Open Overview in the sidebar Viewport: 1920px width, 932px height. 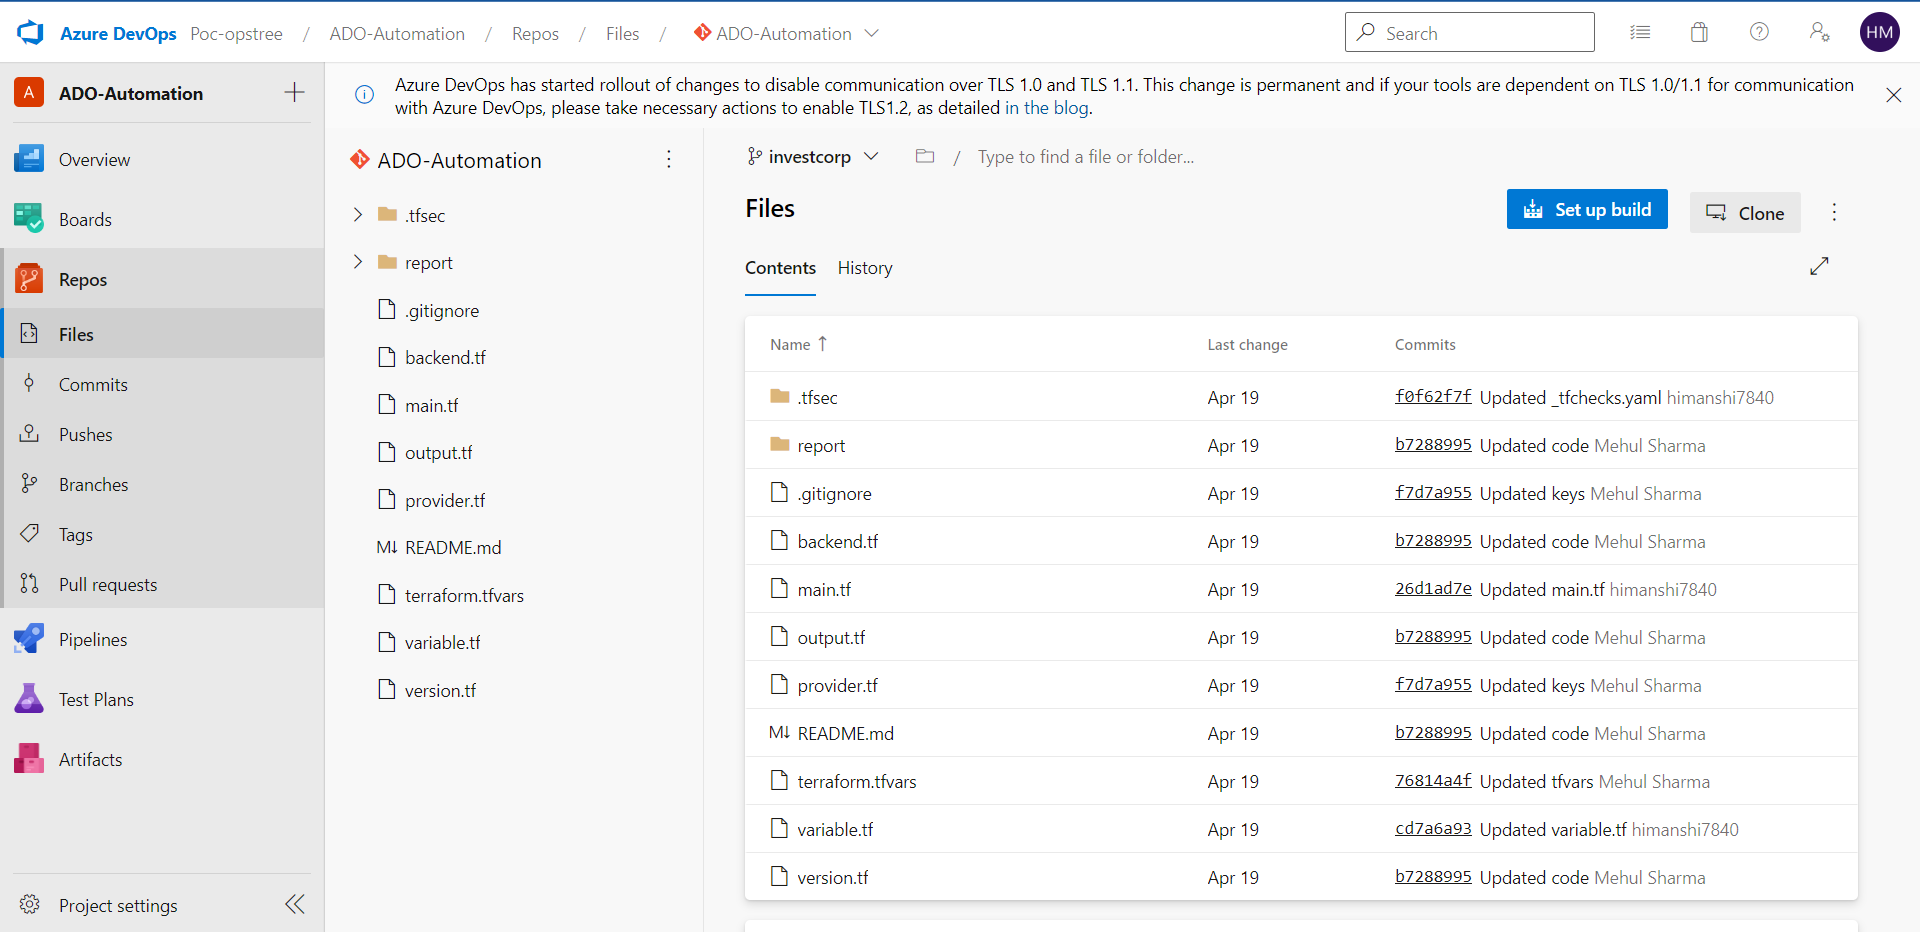click(x=162, y=159)
